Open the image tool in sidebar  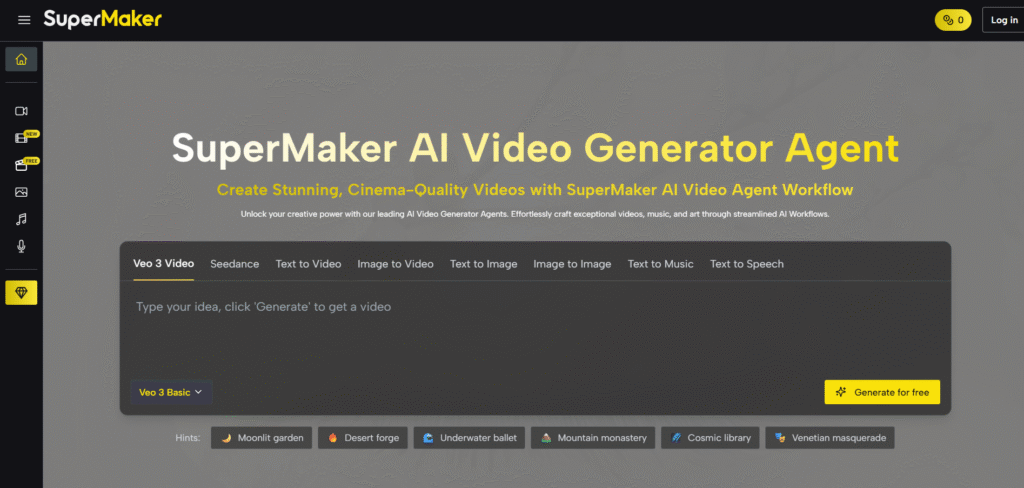tap(21, 192)
